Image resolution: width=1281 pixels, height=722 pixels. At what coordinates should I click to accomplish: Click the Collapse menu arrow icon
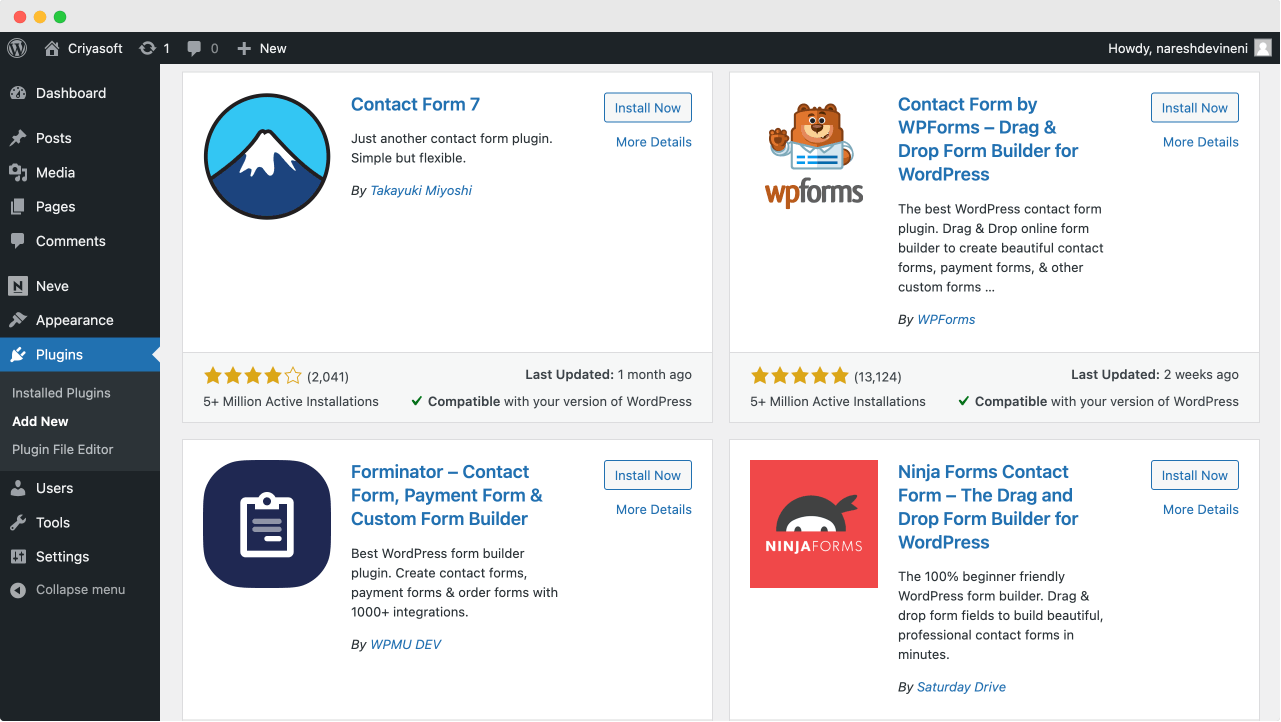click(18, 590)
